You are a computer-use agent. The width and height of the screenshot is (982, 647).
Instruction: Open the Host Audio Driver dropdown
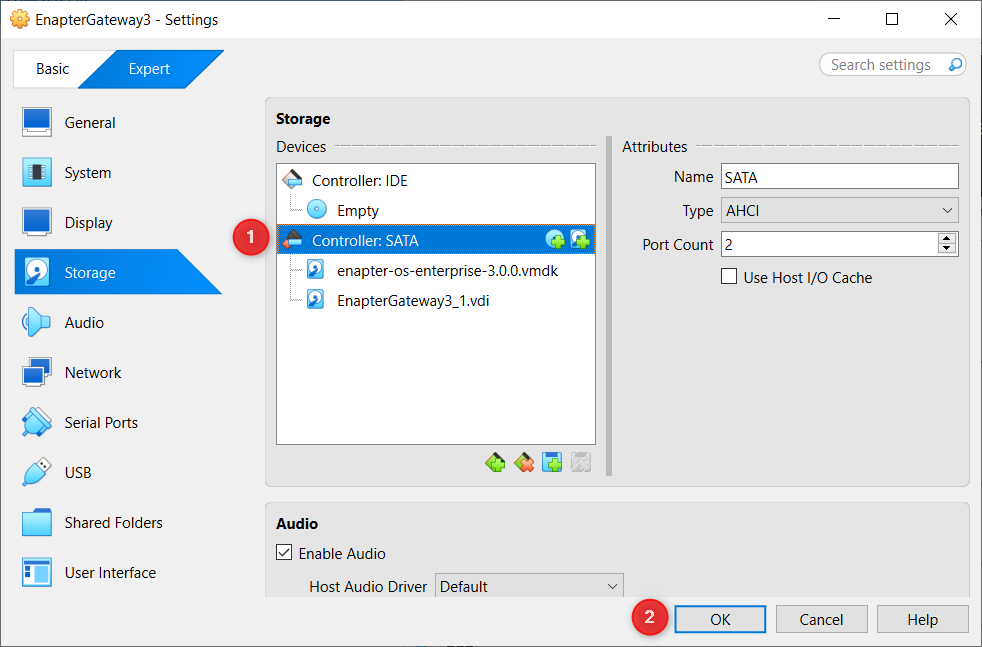[x=528, y=587]
